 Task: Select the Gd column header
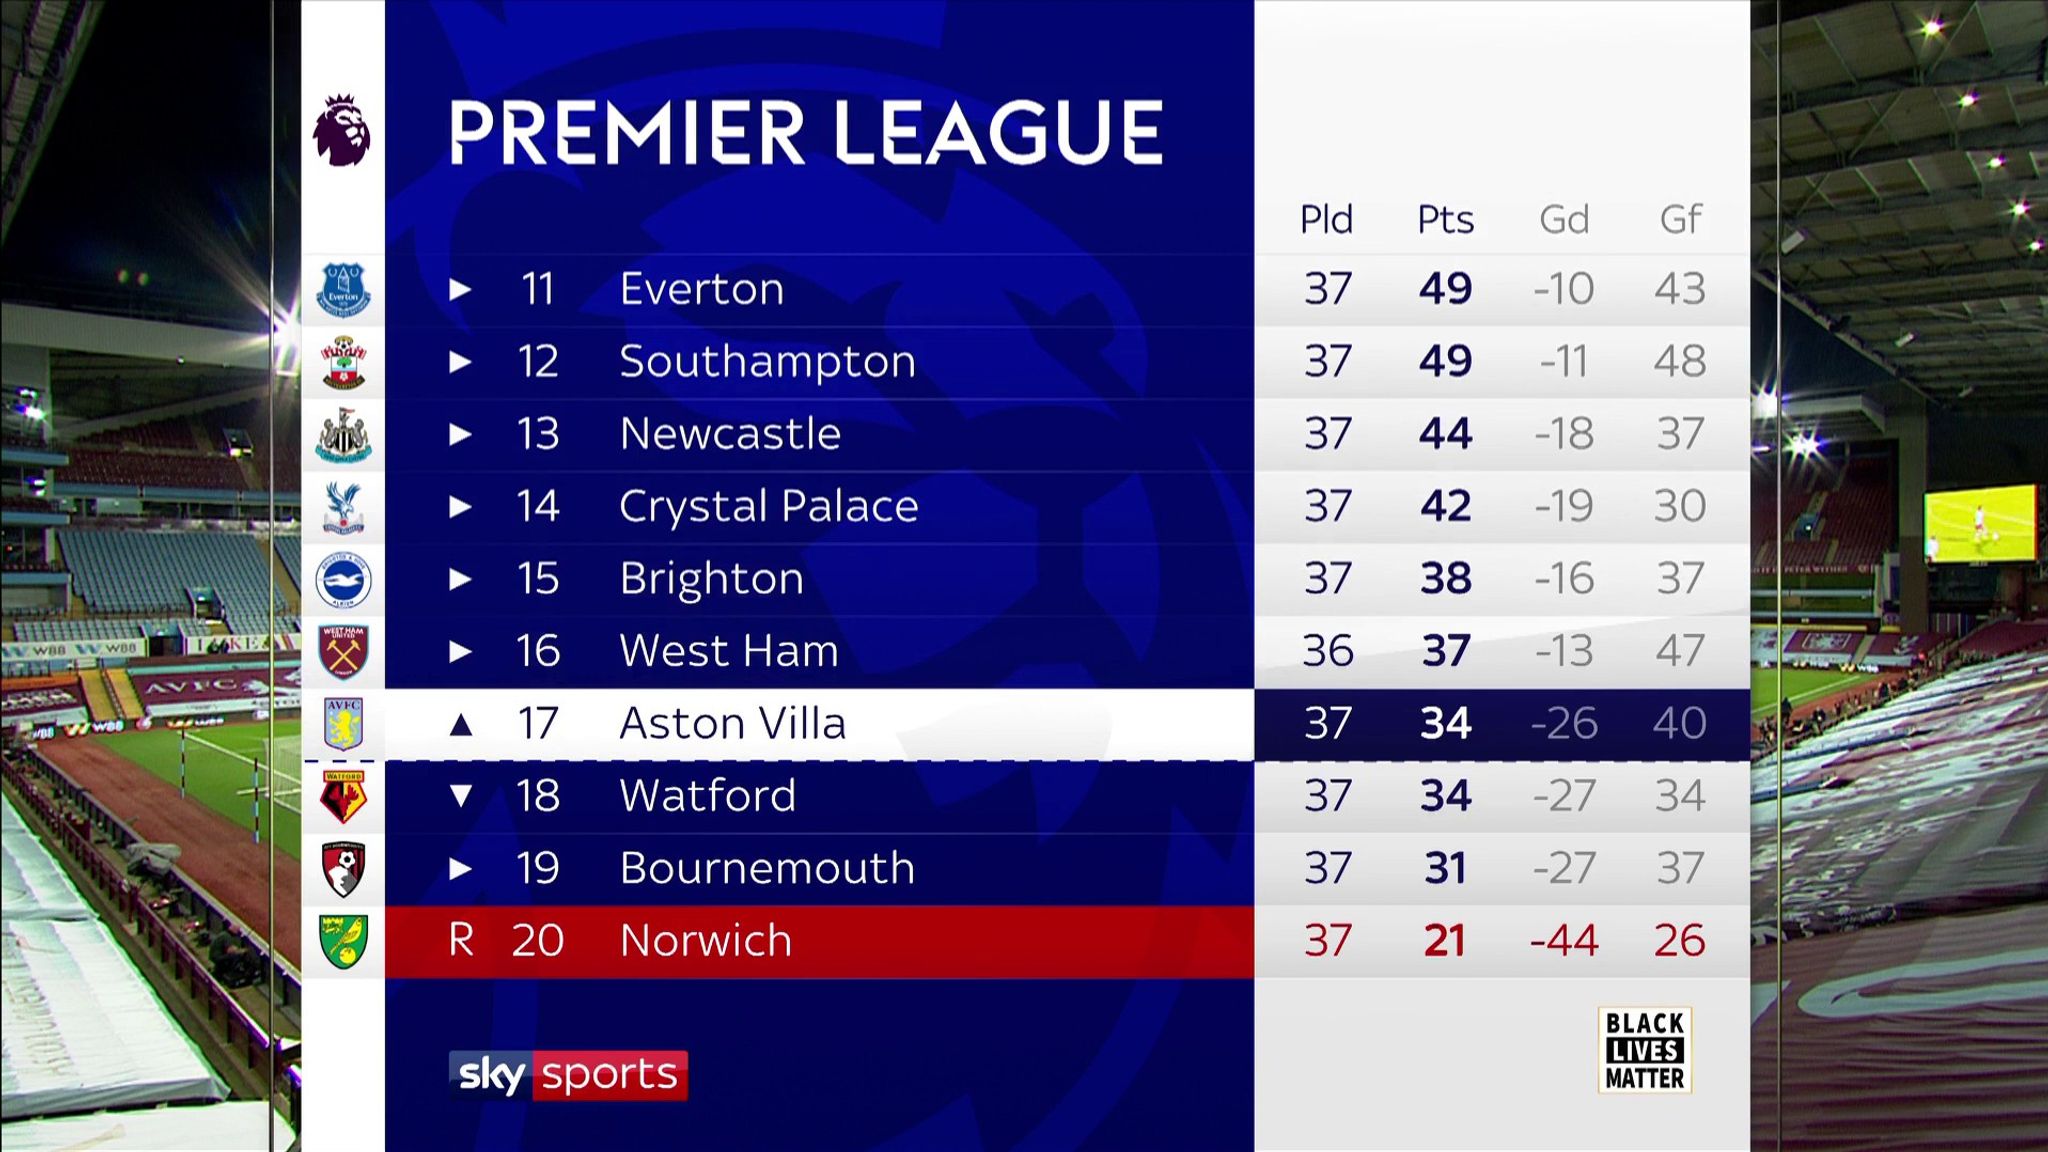[x=1564, y=219]
